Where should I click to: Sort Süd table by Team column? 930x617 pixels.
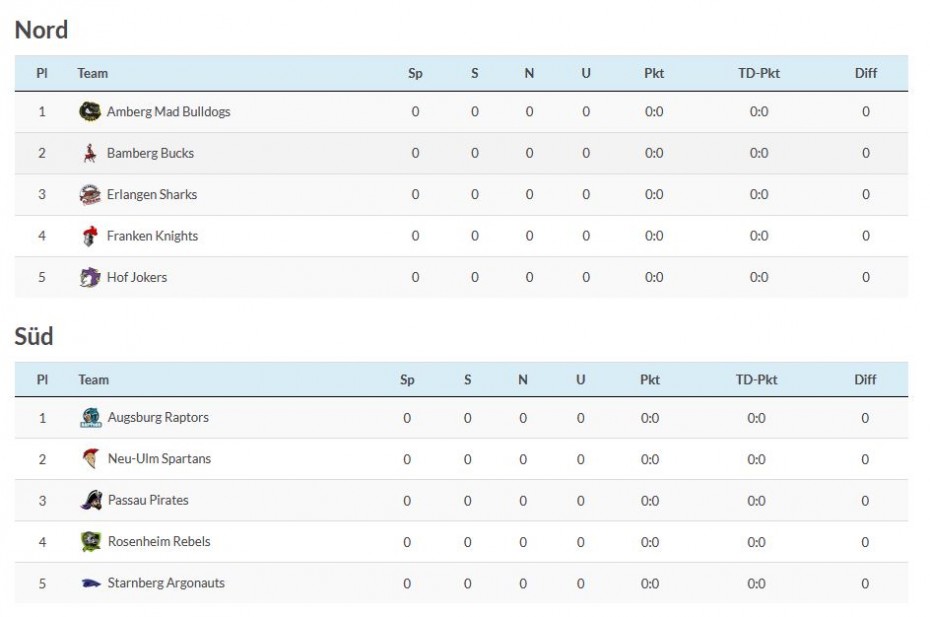(x=93, y=380)
